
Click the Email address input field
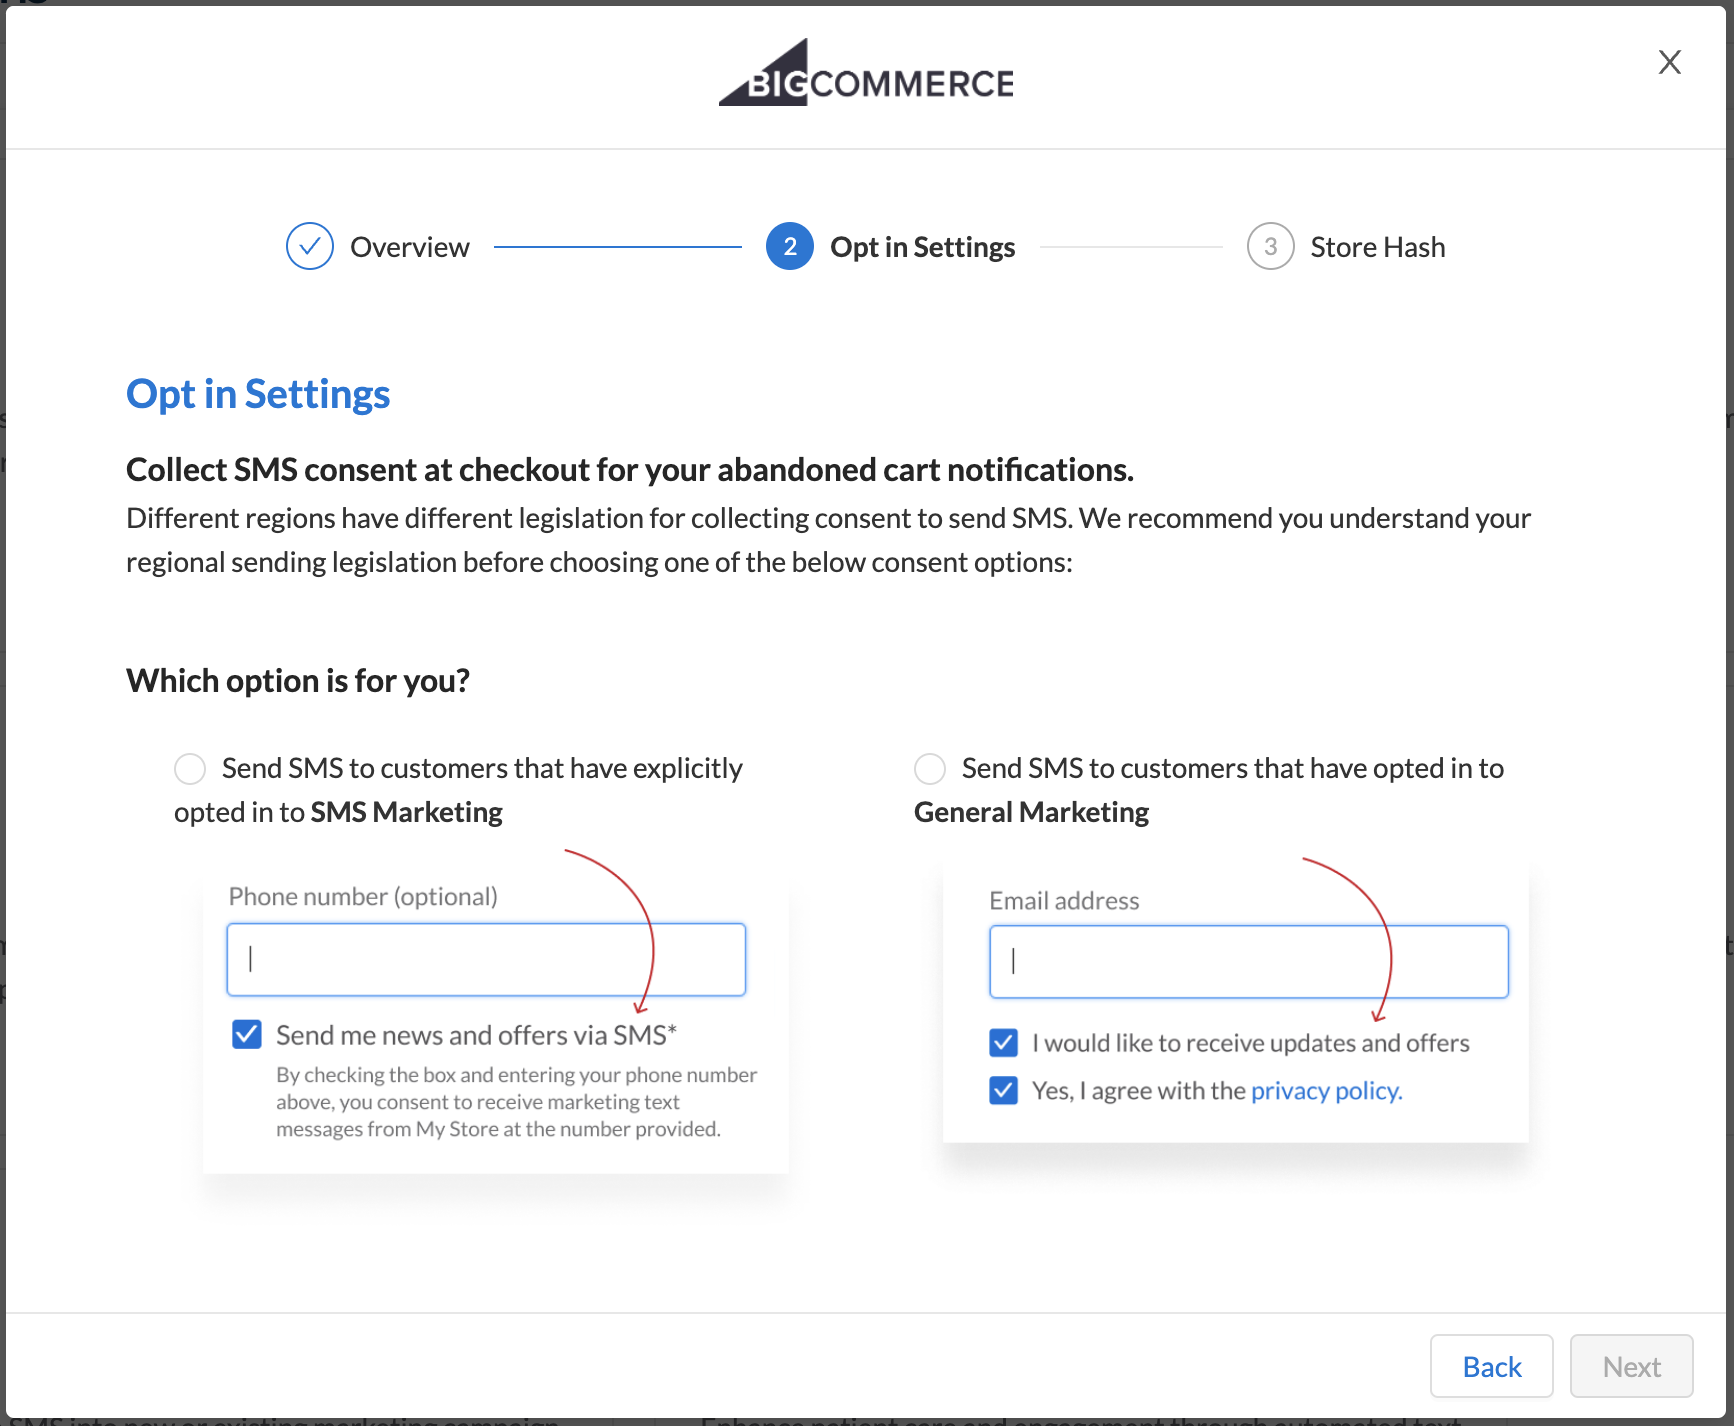[1249, 961]
